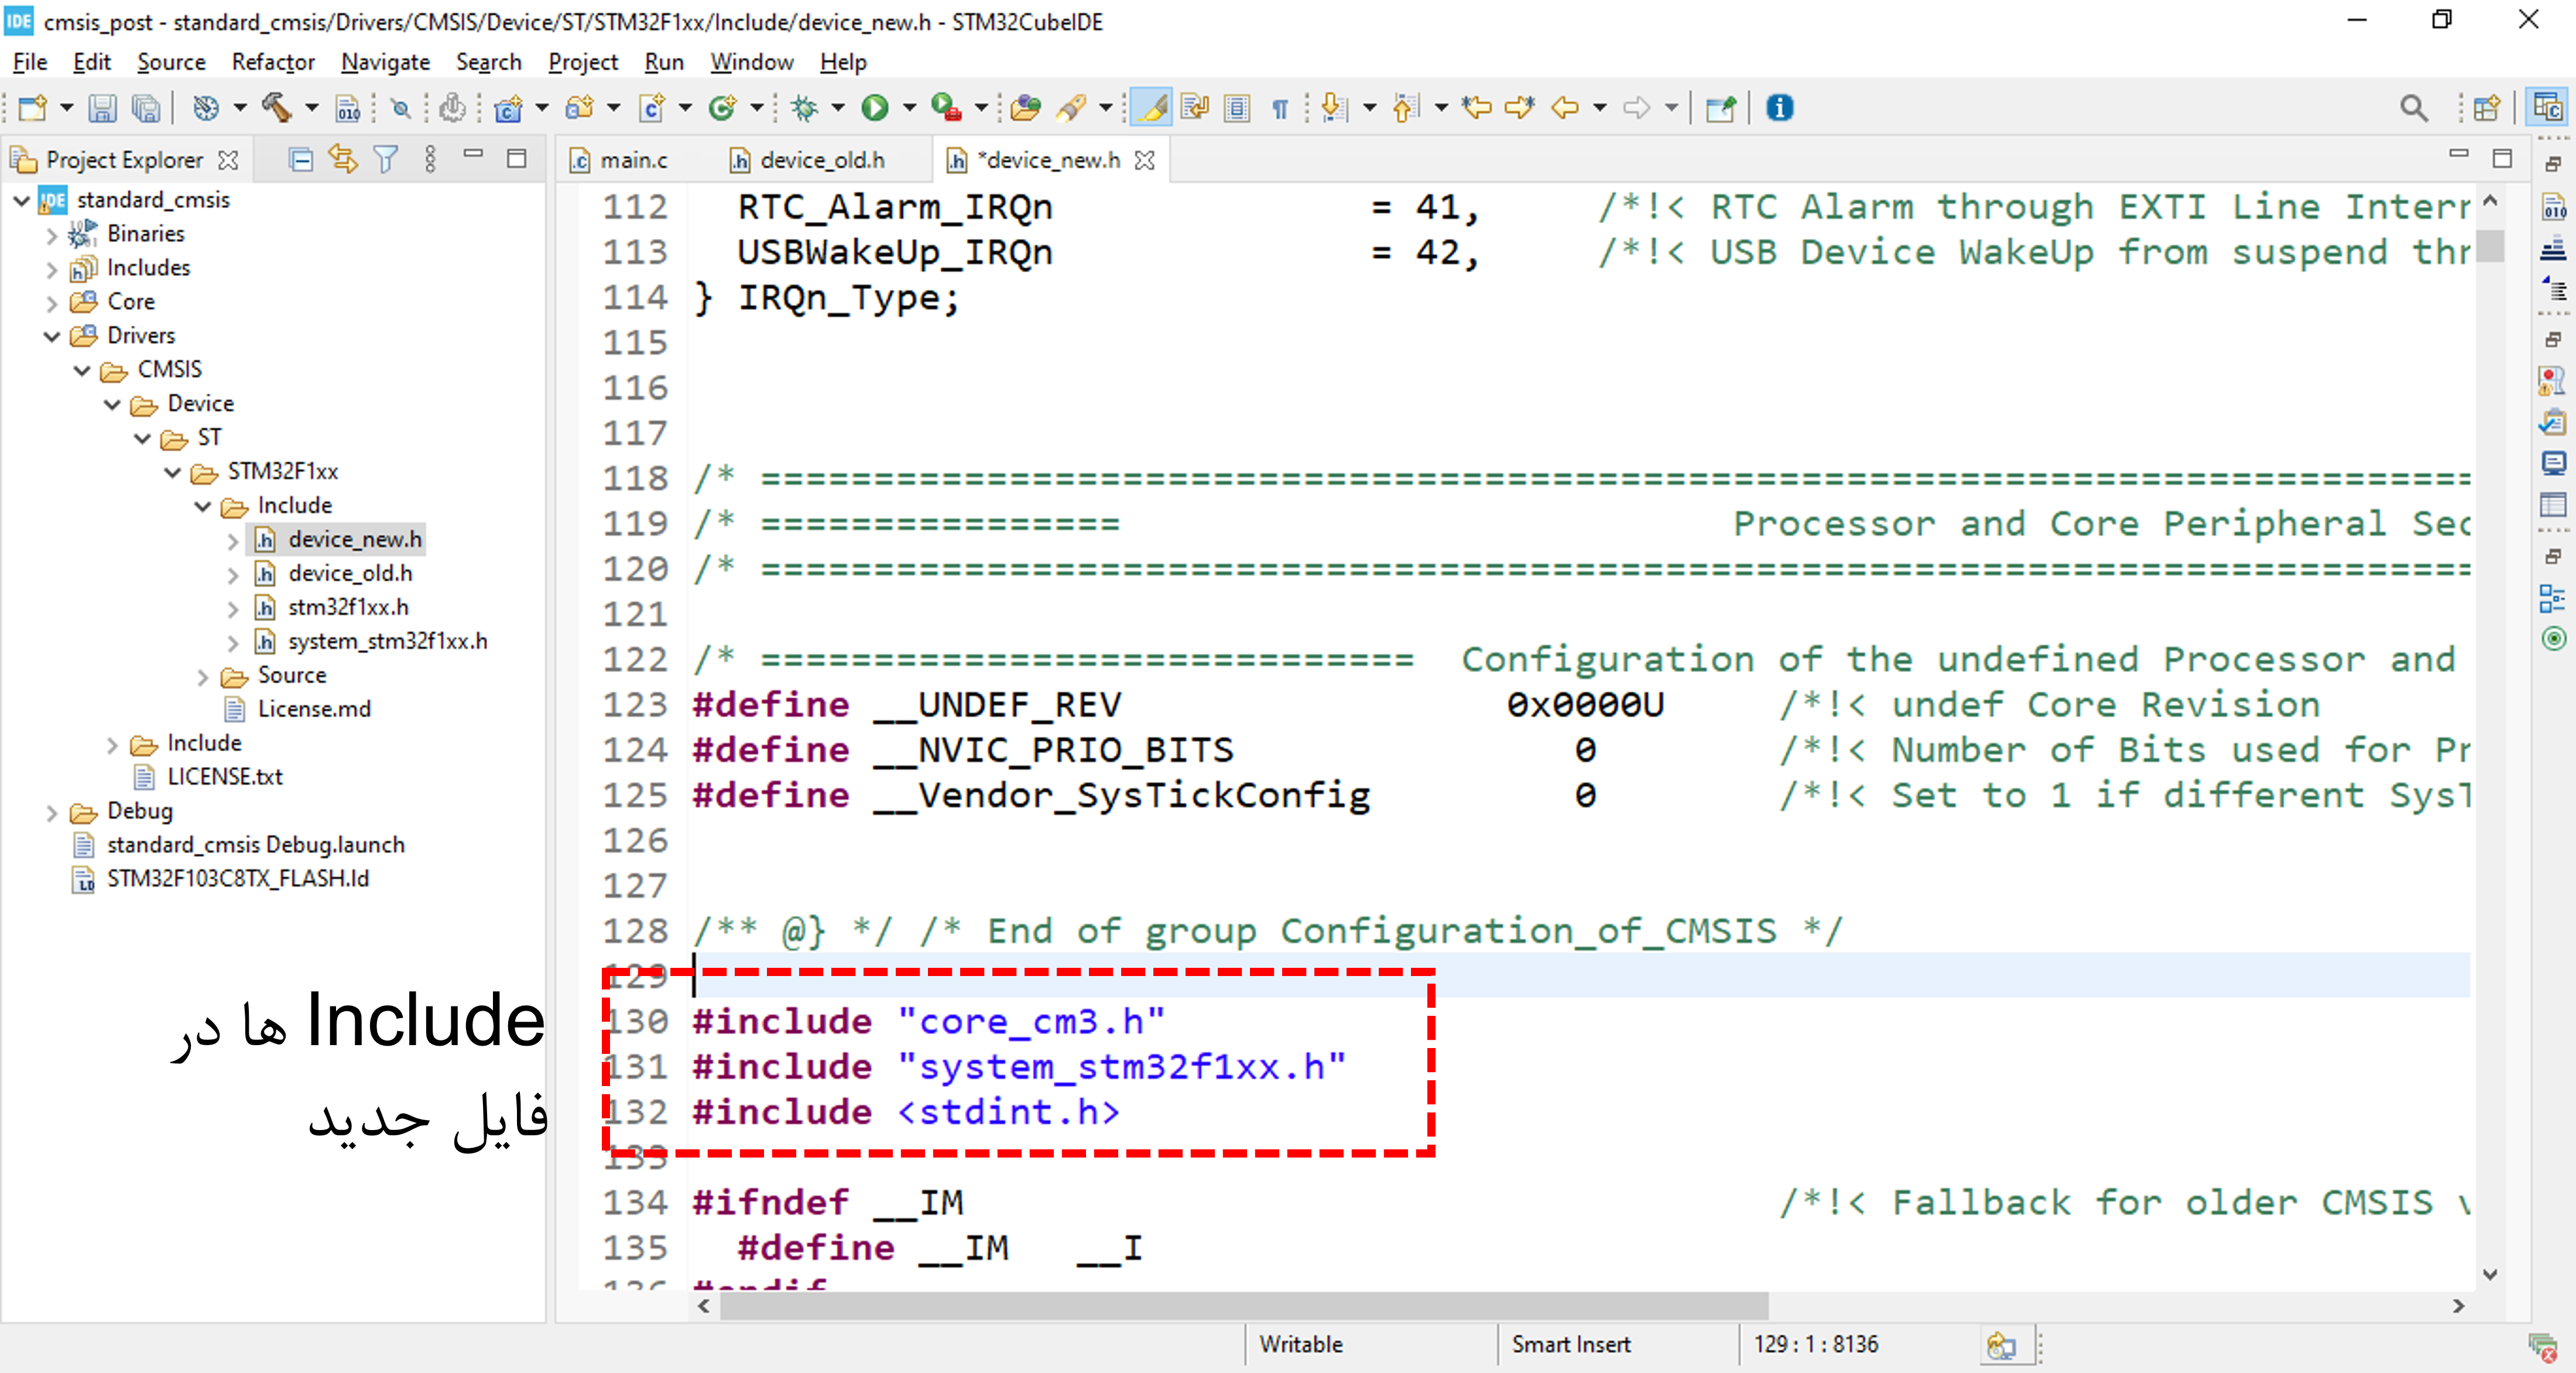Run the project with the green play icon

[x=875, y=107]
